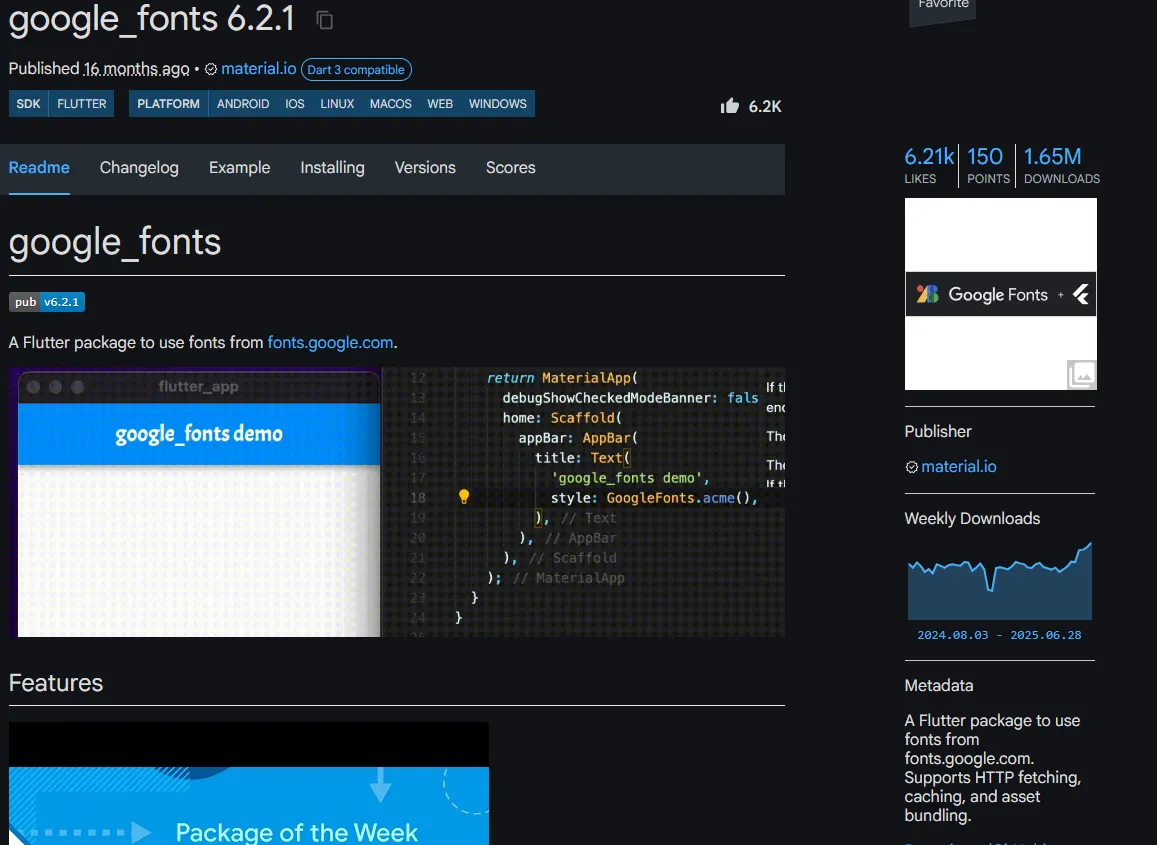The height and width of the screenshot is (845, 1157).
Task: Click the verified badge under the Publisher heading
Action: click(911, 467)
